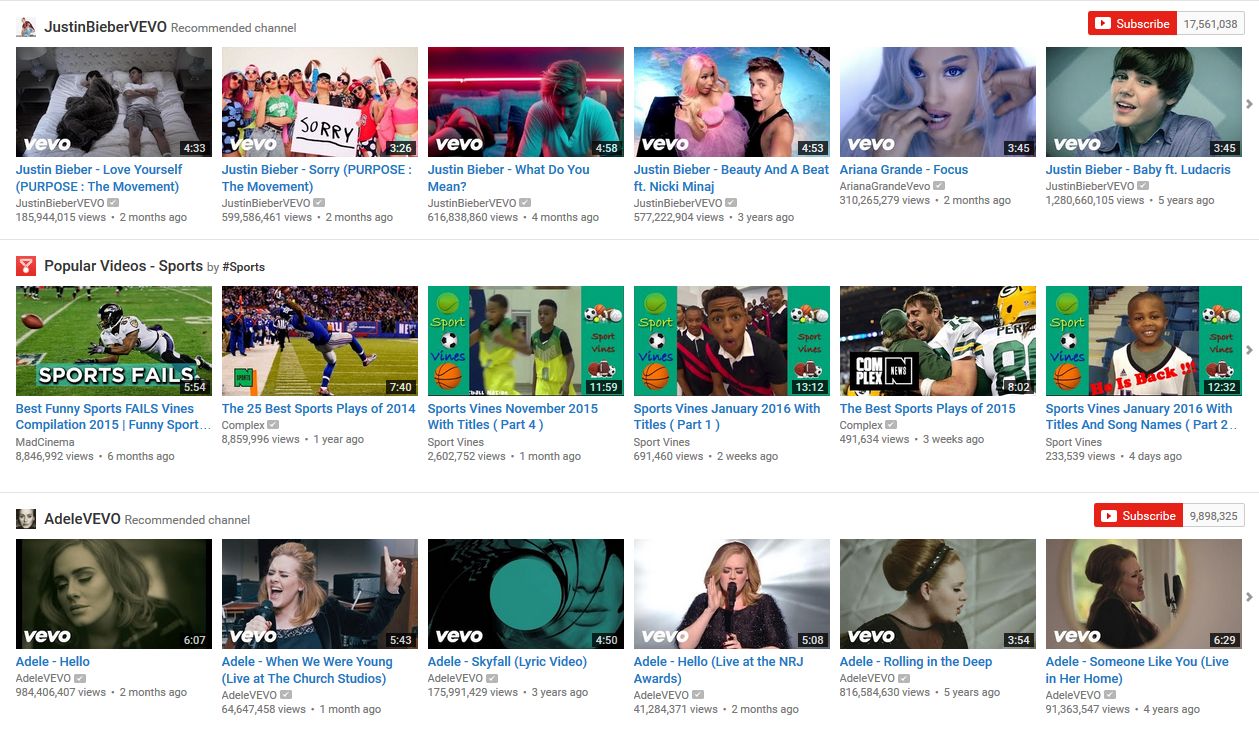The image size is (1259, 729).
Task: Play the Justin Bieber Sorry video thumbnail
Action: (x=320, y=102)
